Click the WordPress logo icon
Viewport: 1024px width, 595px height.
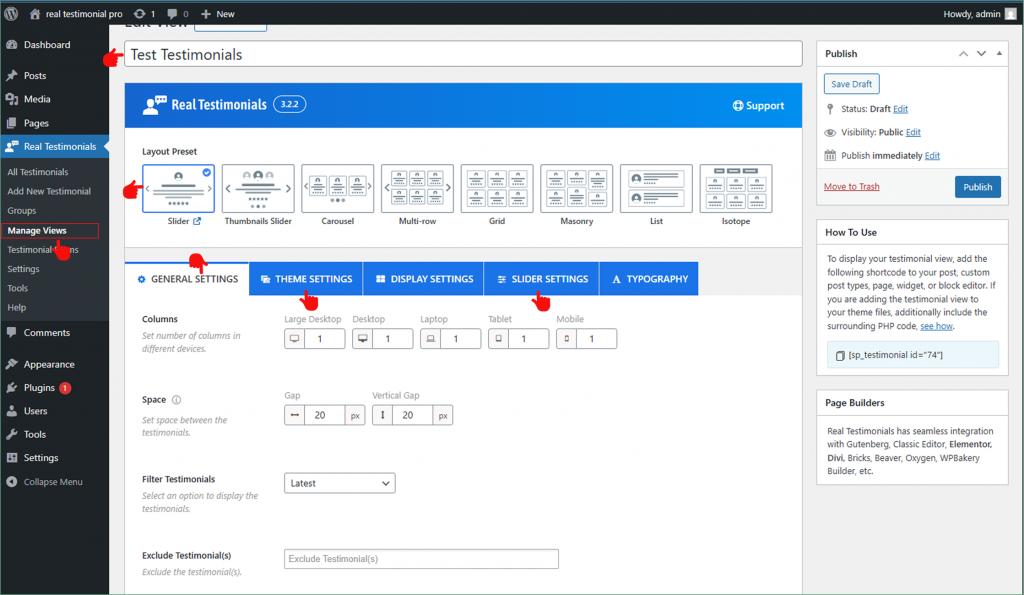point(11,14)
